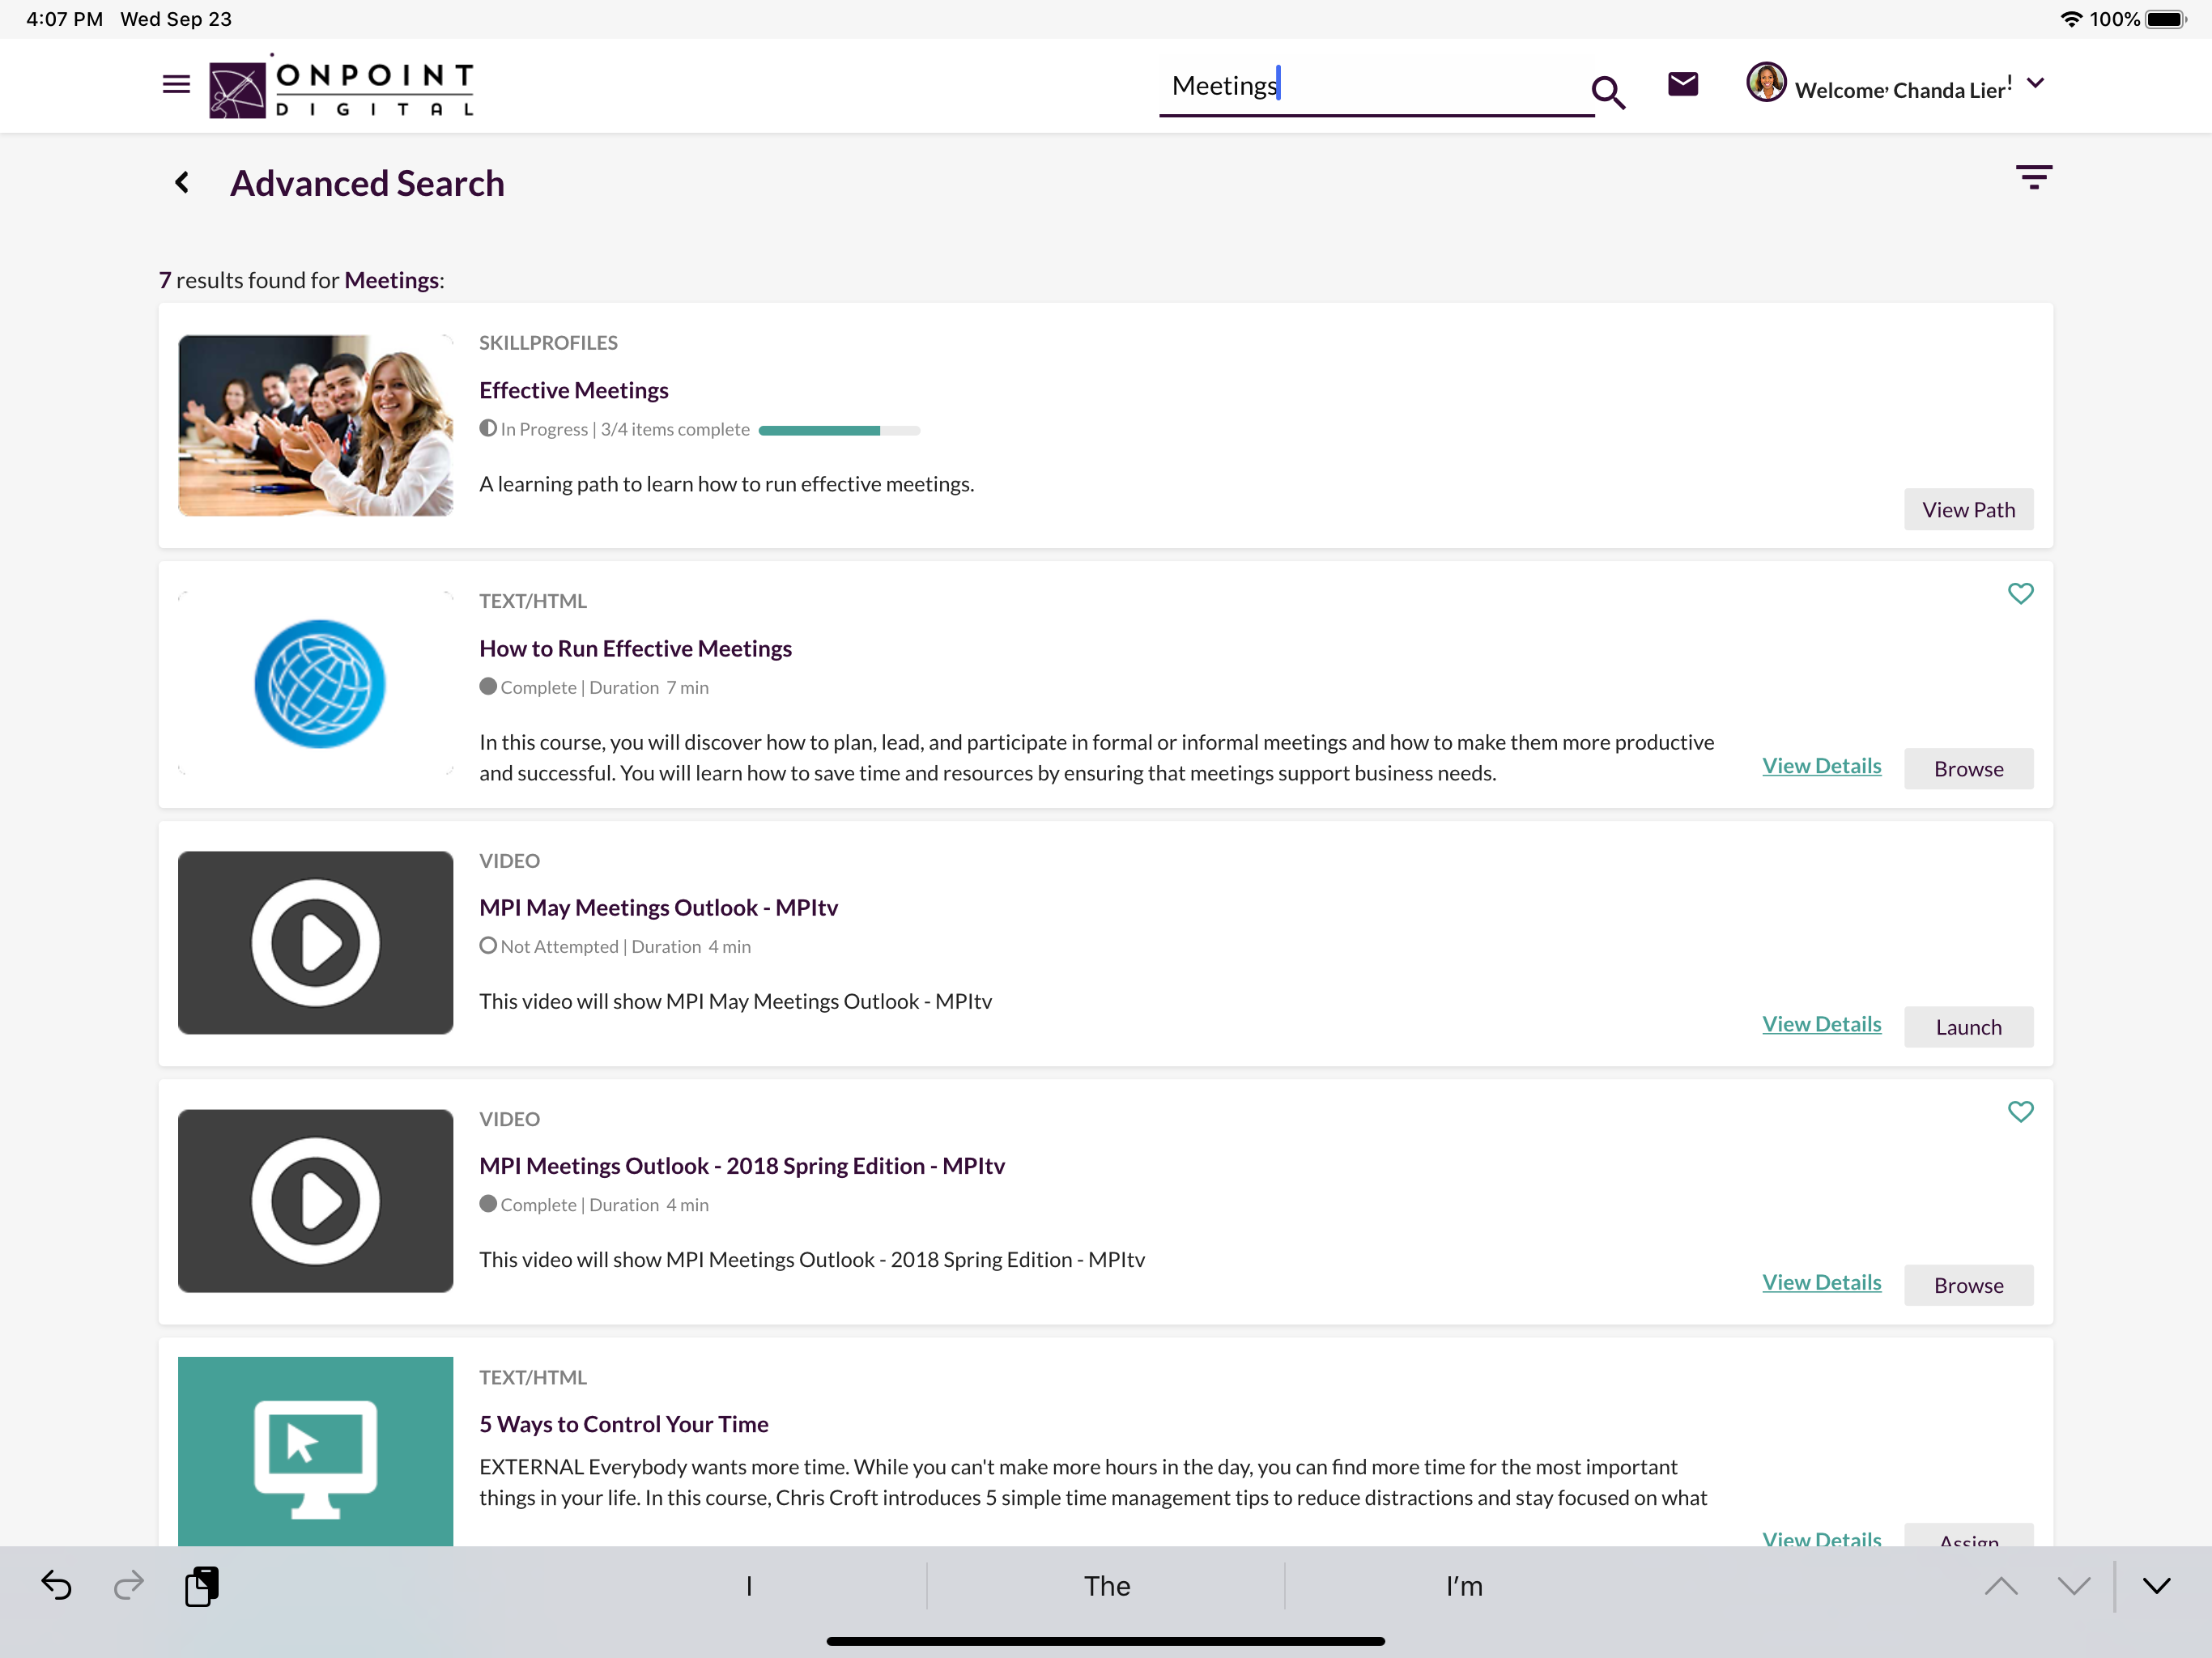The image size is (2212, 1658).
Task: Select the 'The' keyboard suggestion
Action: 1106,1586
